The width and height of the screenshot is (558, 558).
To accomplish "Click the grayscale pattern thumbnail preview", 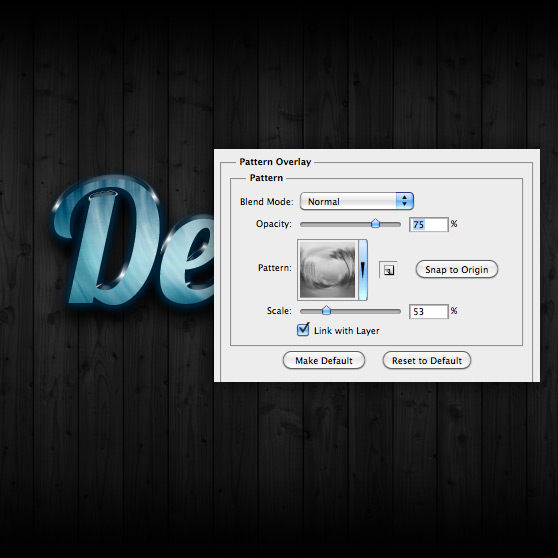I will [x=327, y=269].
